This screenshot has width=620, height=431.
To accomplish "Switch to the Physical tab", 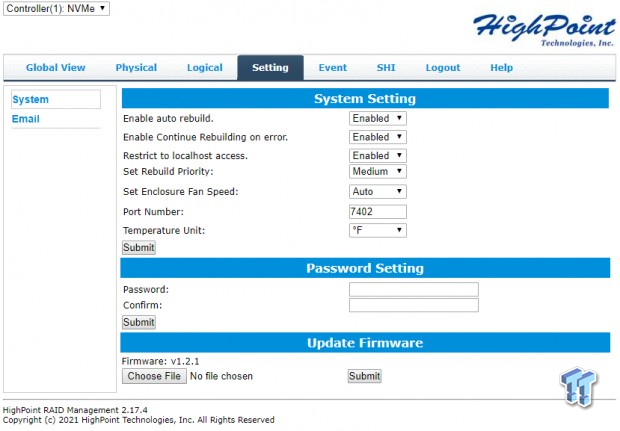I will click(x=136, y=68).
